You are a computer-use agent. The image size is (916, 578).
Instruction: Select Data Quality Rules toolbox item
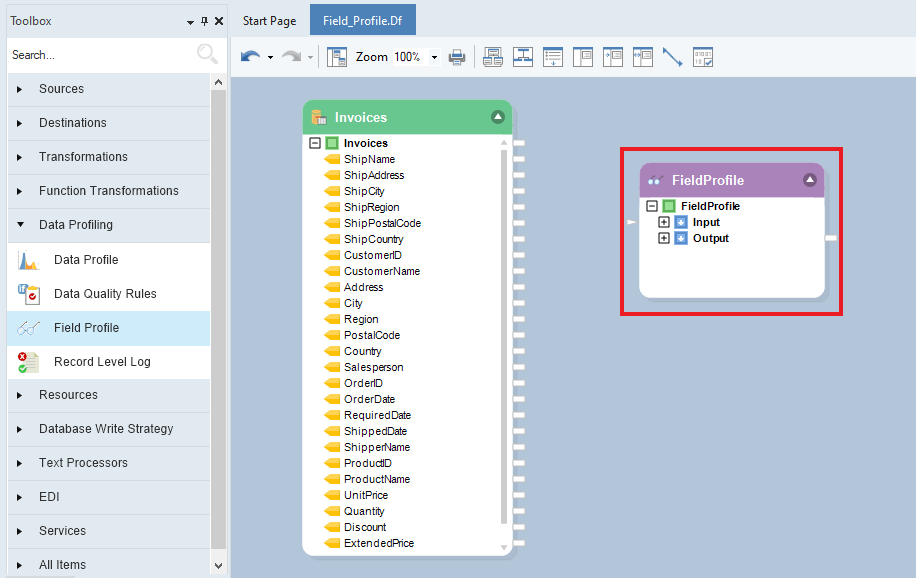point(105,294)
